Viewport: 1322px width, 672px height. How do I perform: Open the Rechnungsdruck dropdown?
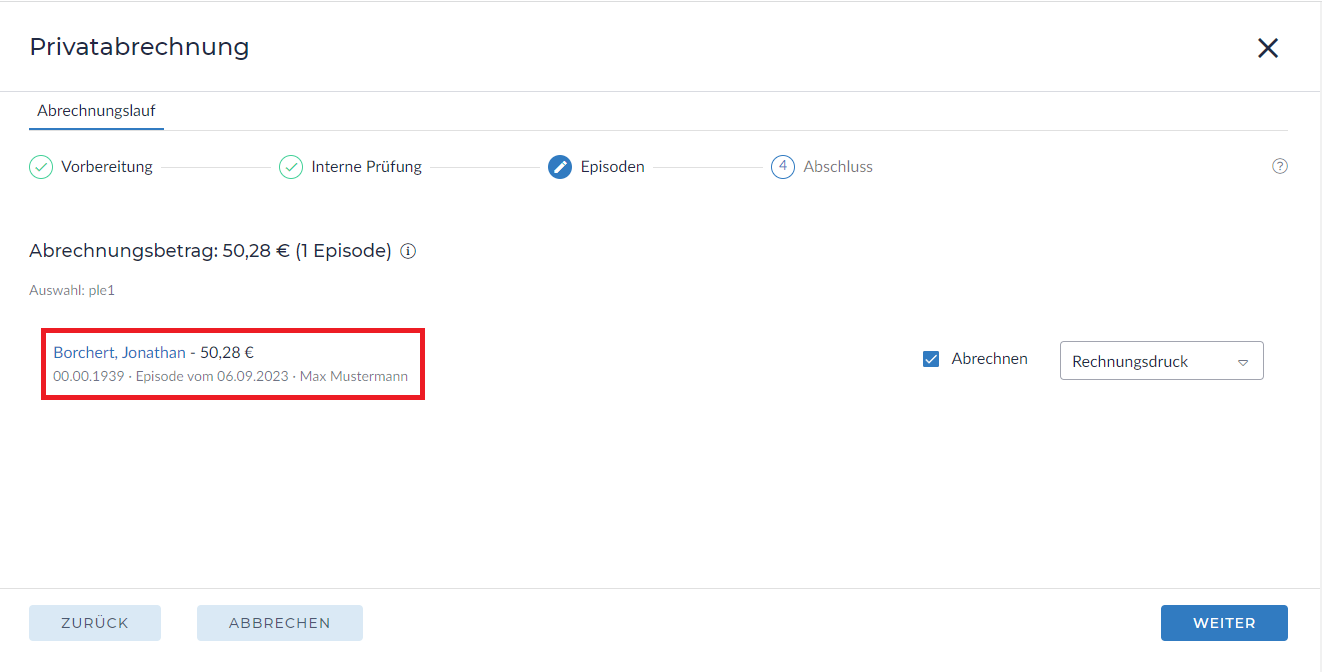1160,361
